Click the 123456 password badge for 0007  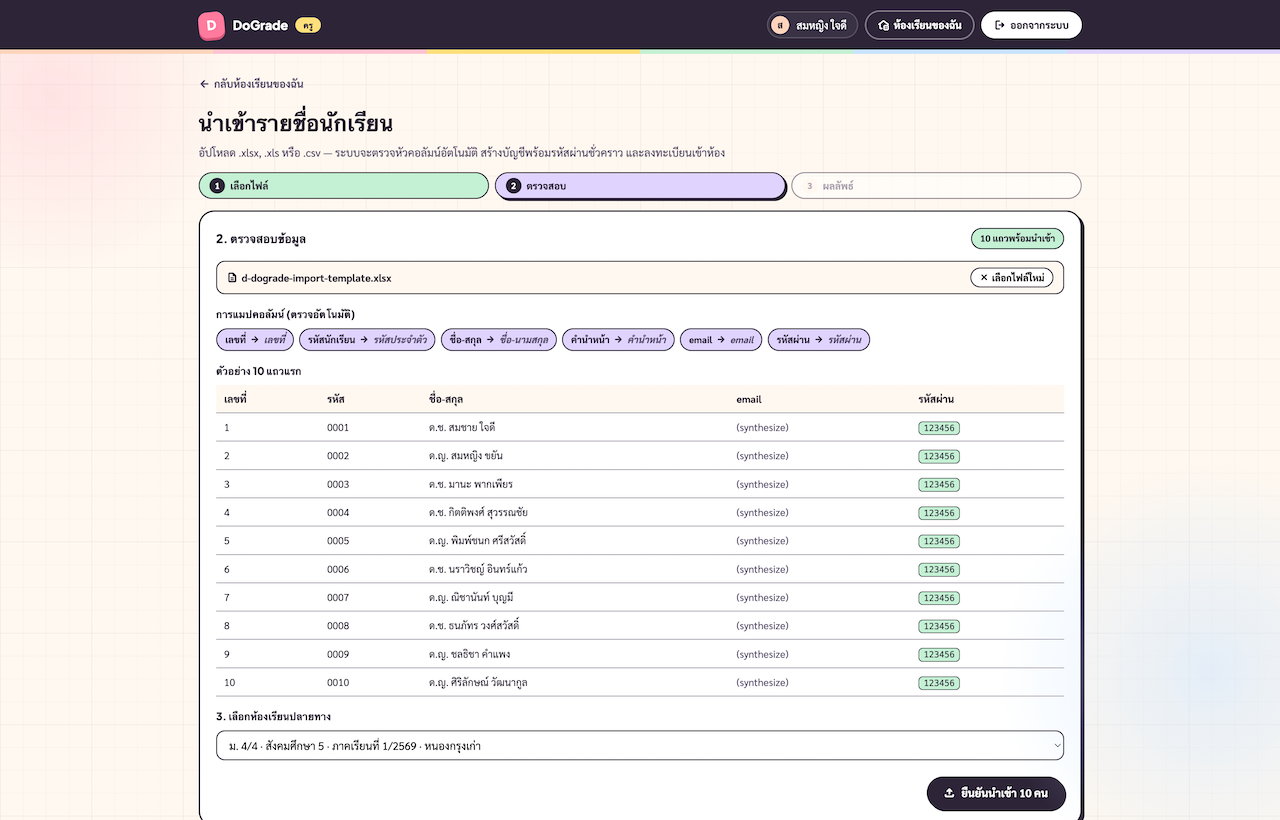tap(939, 598)
